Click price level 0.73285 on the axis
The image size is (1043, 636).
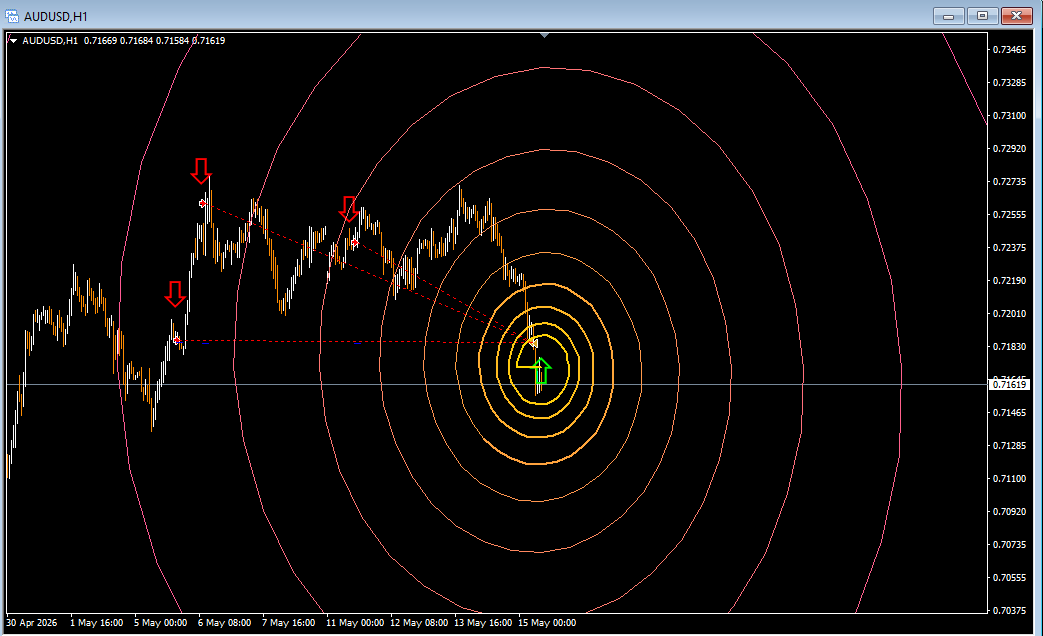[1009, 82]
